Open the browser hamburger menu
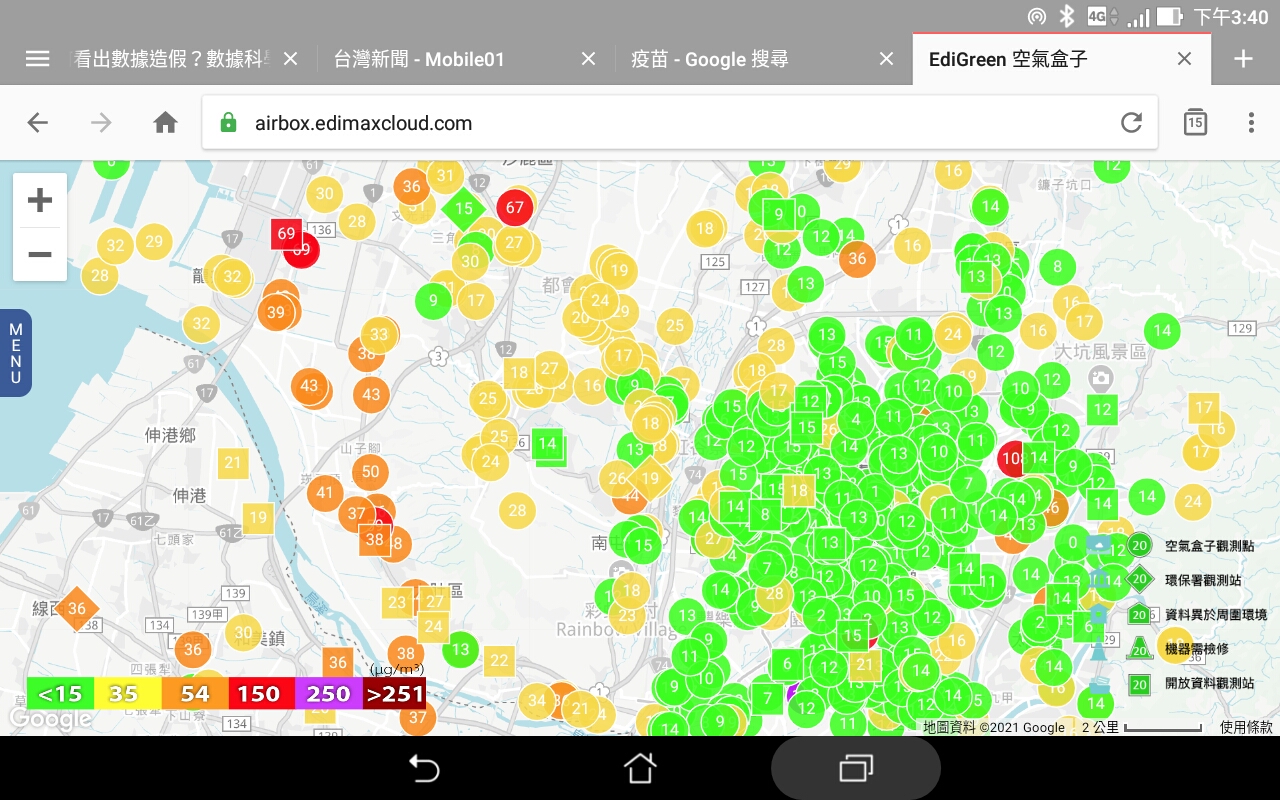 tap(37, 59)
